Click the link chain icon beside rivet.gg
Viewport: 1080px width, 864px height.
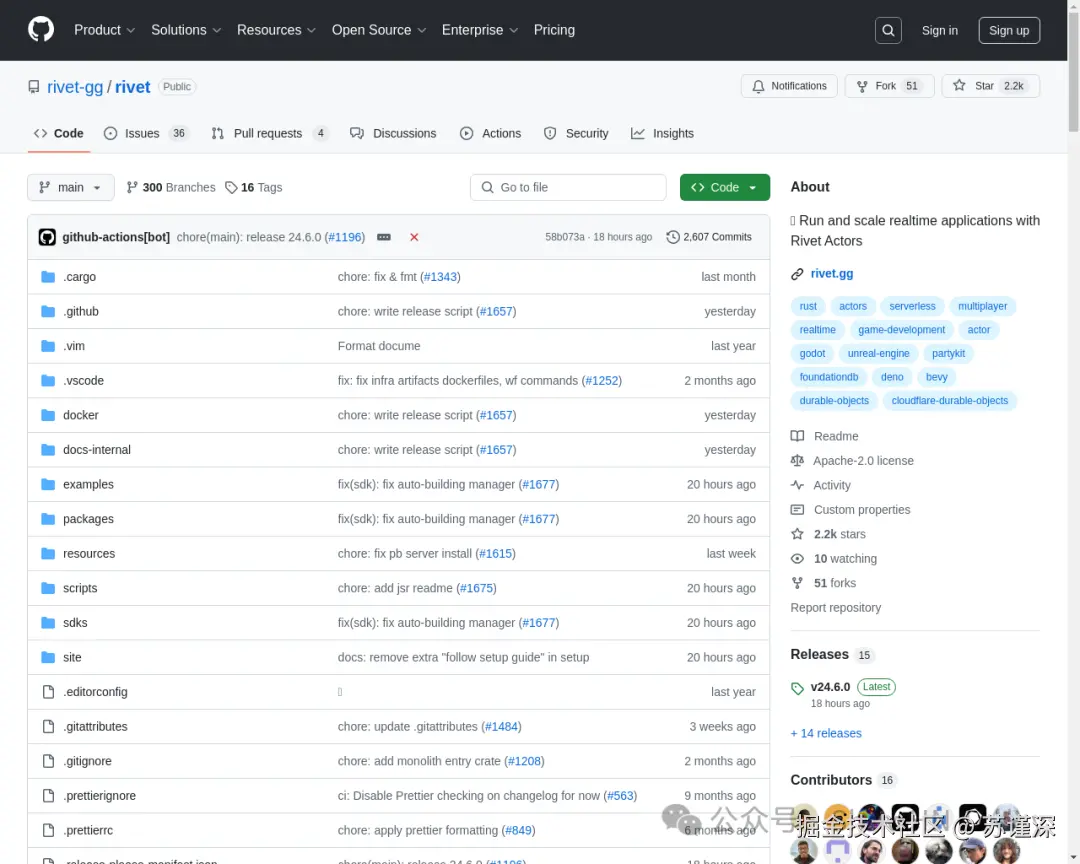click(x=797, y=274)
